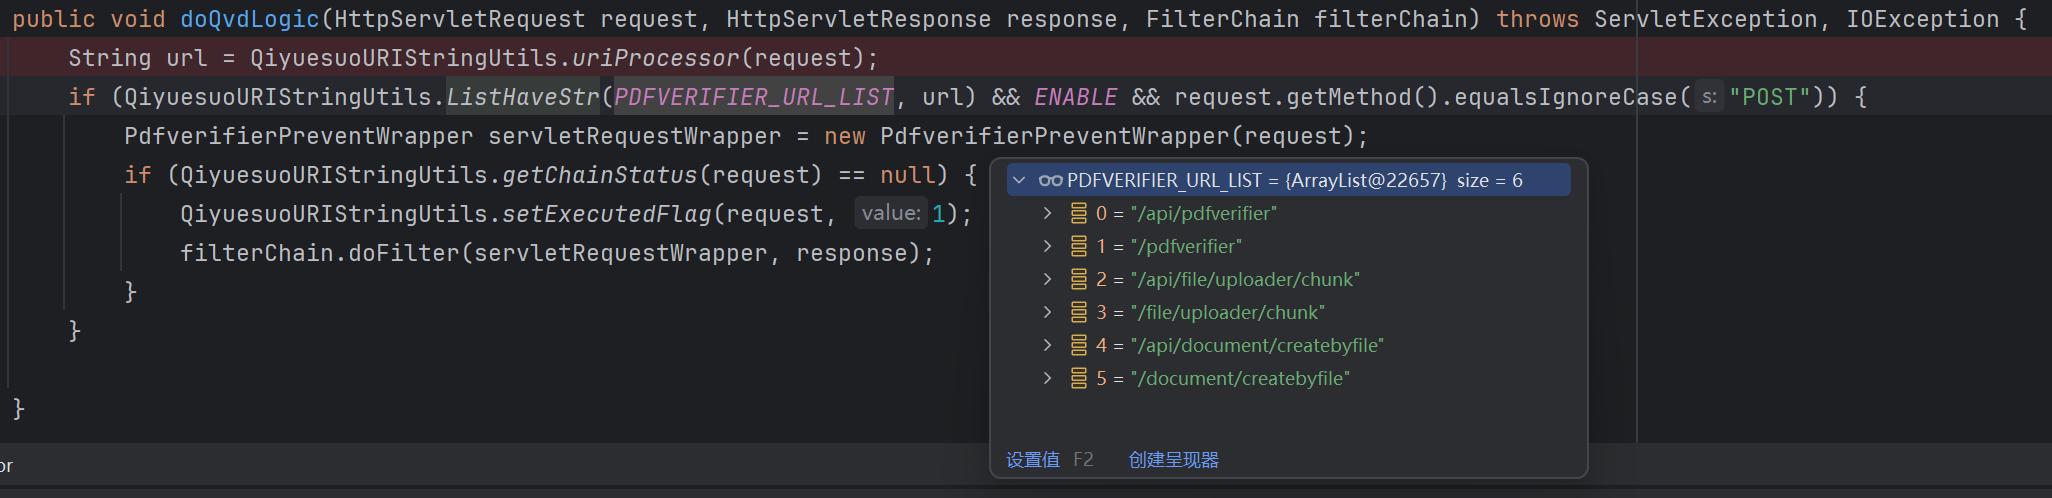Click the element icon for index 4

[1078, 345]
